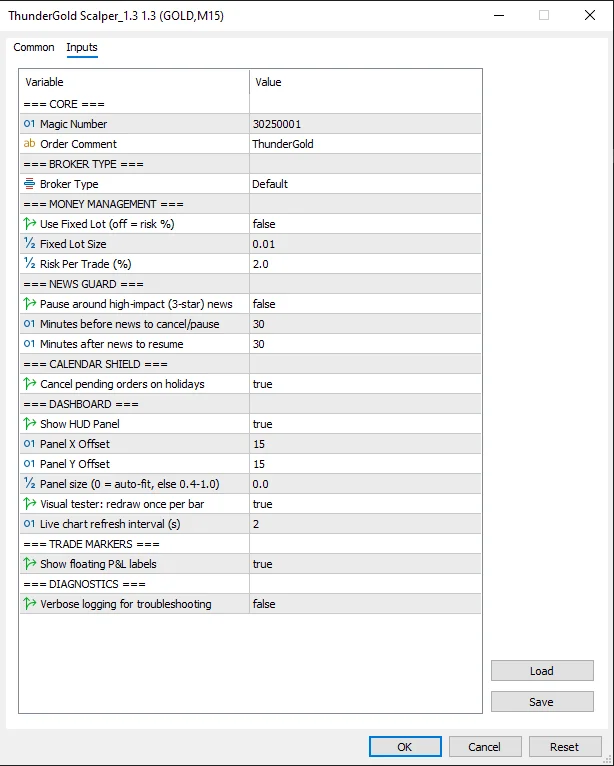The width and height of the screenshot is (614, 766).
Task: Click the Risk Per Trade double type icon
Action: point(29,264)
